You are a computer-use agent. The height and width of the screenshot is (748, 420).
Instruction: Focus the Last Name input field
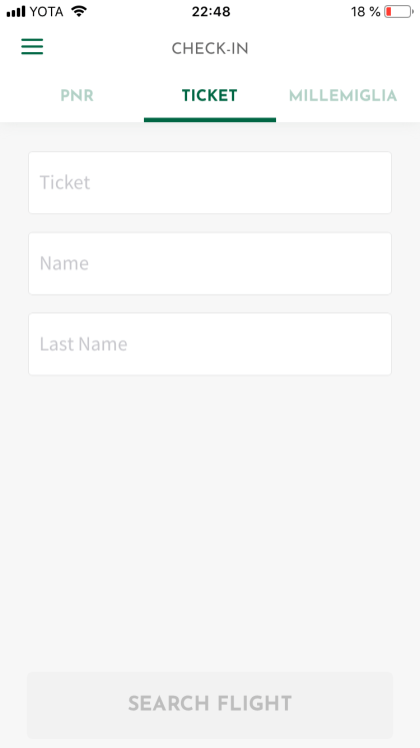[210, 344]
